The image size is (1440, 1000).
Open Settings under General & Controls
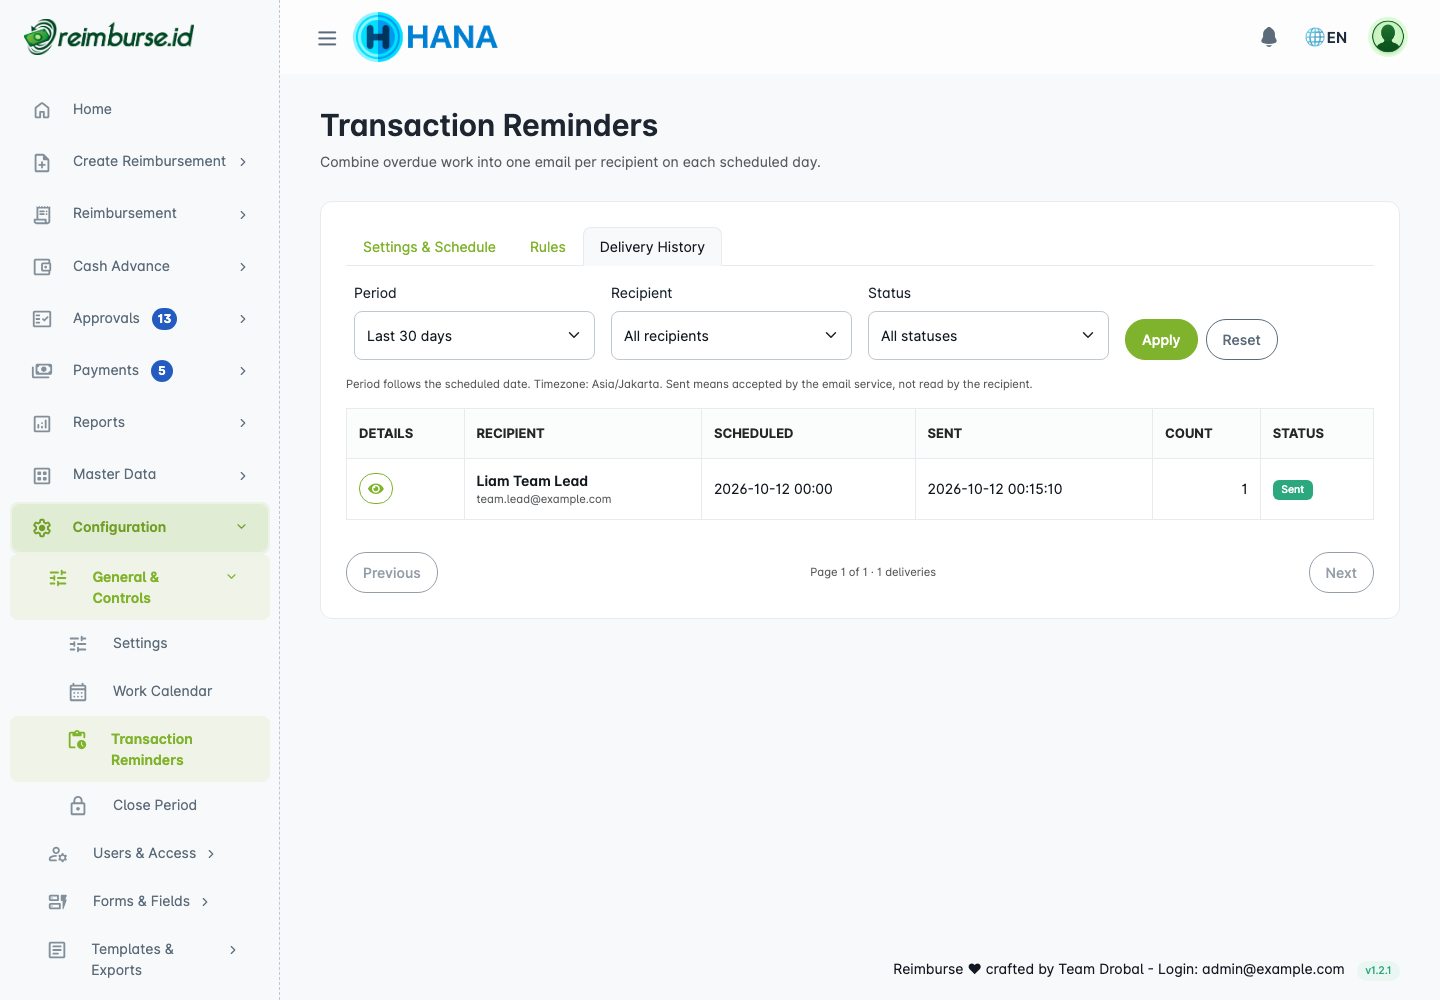tap(140, 644)
